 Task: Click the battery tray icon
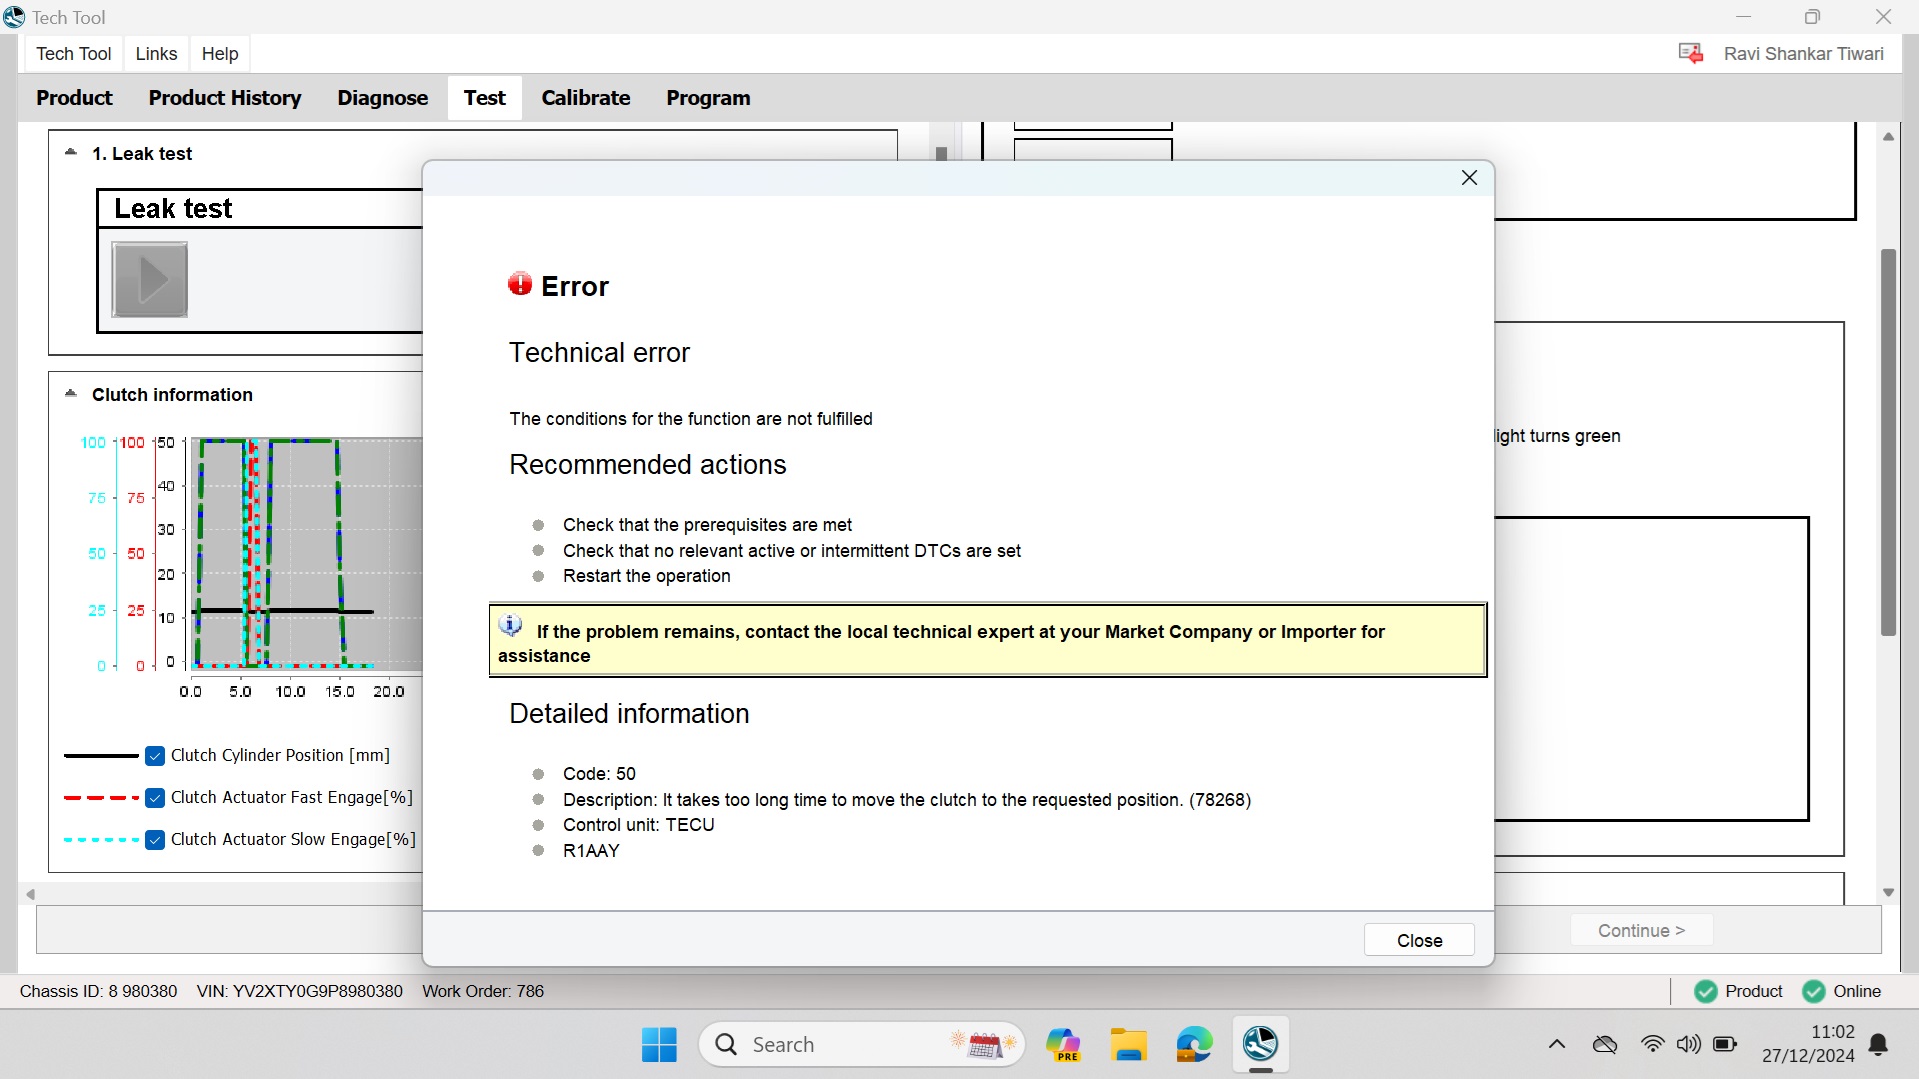point(1725,1045)
